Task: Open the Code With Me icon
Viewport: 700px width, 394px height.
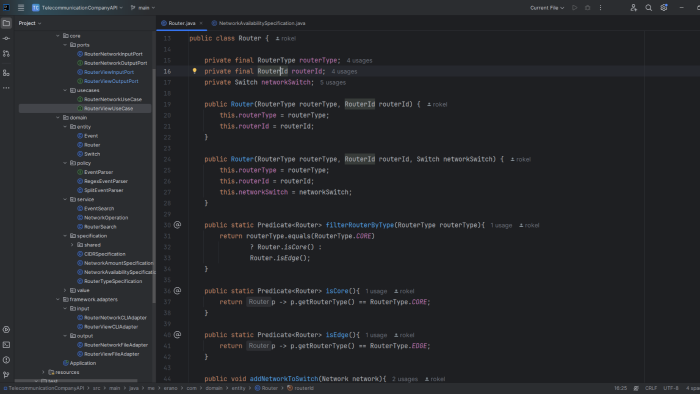Action: click(x=633, y=8)
